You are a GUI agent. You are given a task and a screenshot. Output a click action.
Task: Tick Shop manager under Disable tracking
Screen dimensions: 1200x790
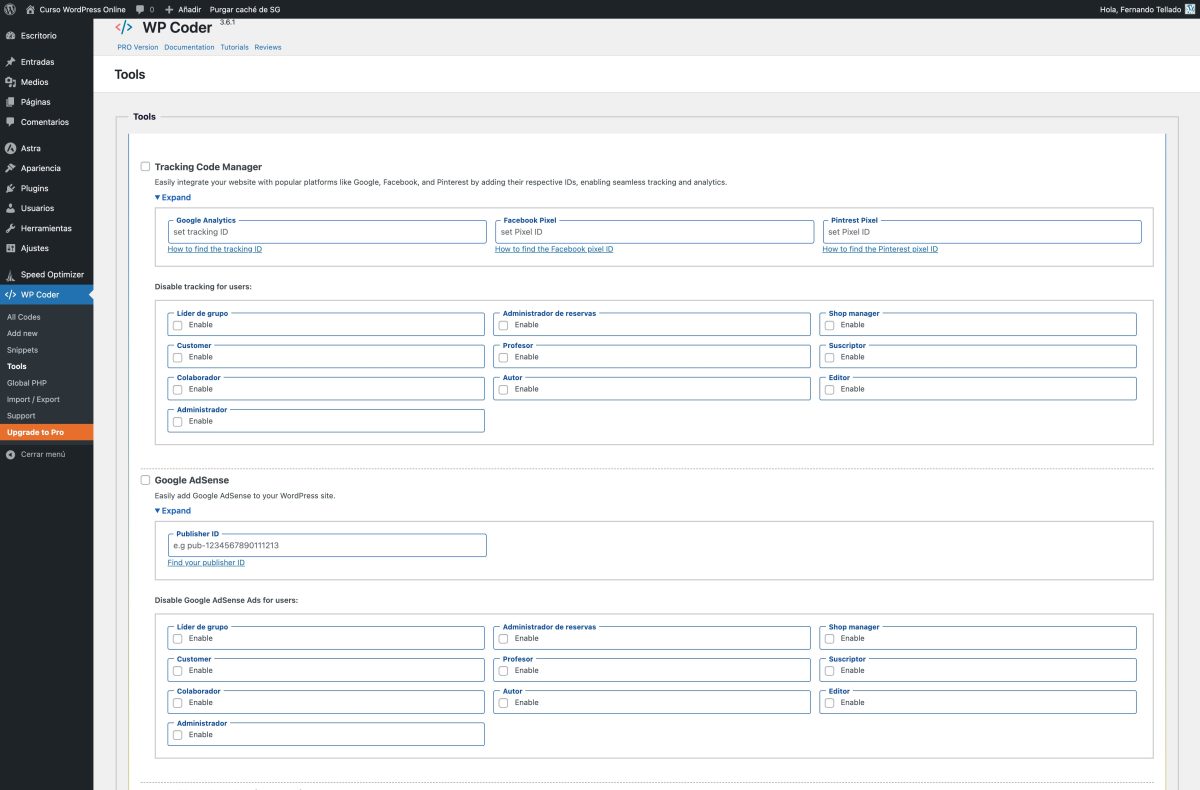coord(829,325)
